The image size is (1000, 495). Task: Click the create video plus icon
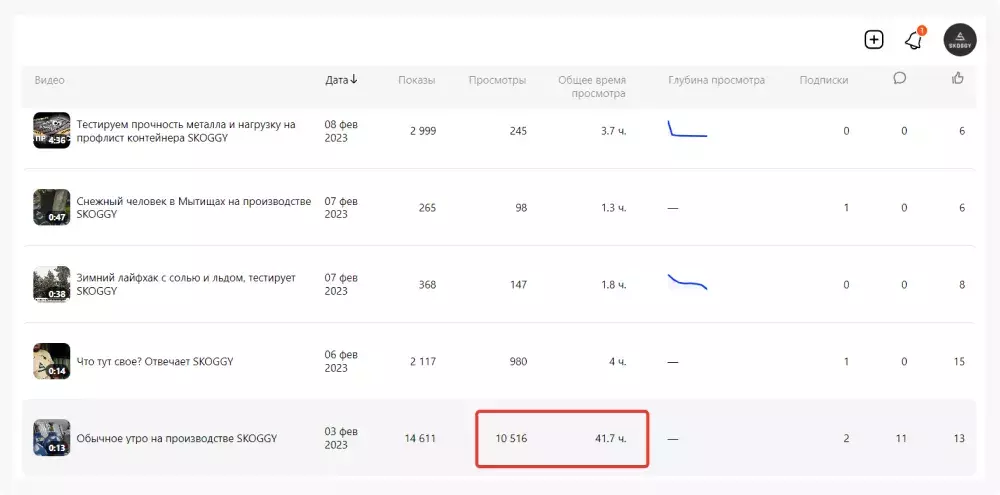point(874,40)
